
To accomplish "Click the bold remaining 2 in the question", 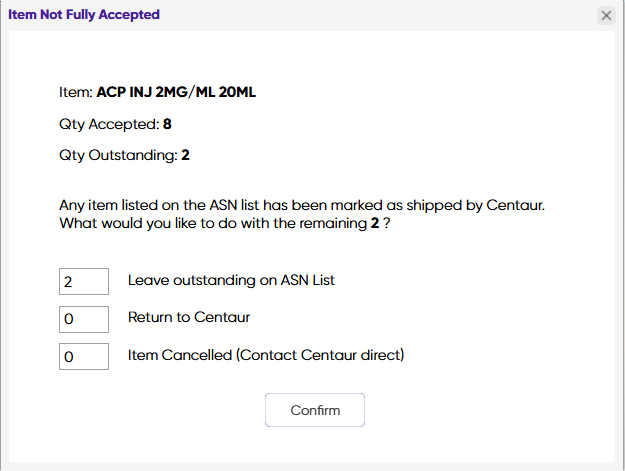I will [374, 221].
